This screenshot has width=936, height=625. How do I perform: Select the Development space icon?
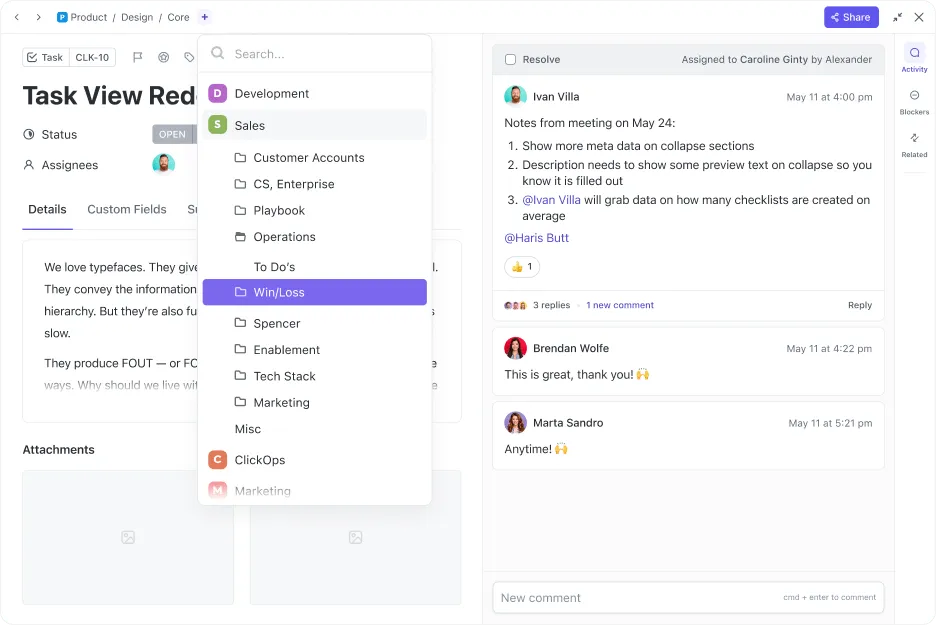pyautogui.click(x=217, y=93)
